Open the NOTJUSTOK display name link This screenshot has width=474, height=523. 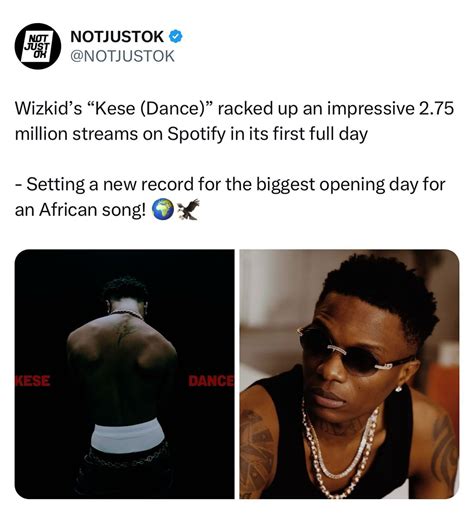[x=117, y=36]
